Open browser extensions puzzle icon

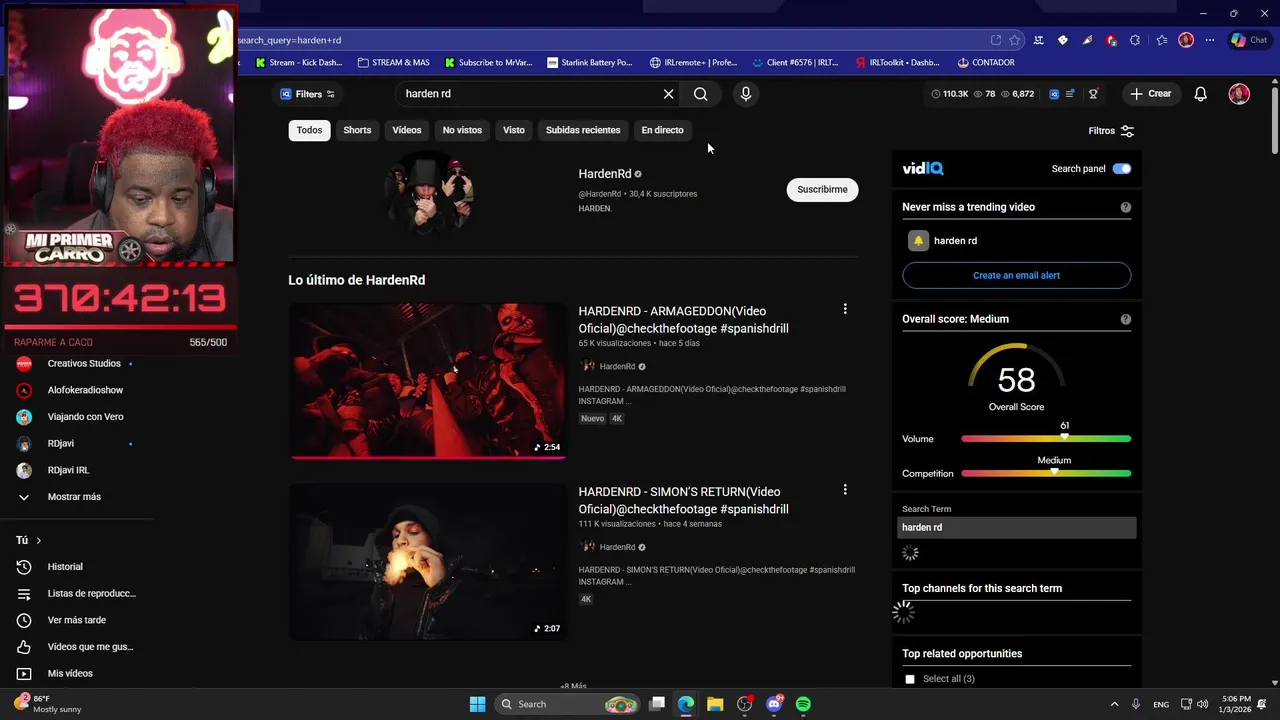point(1135,40)
